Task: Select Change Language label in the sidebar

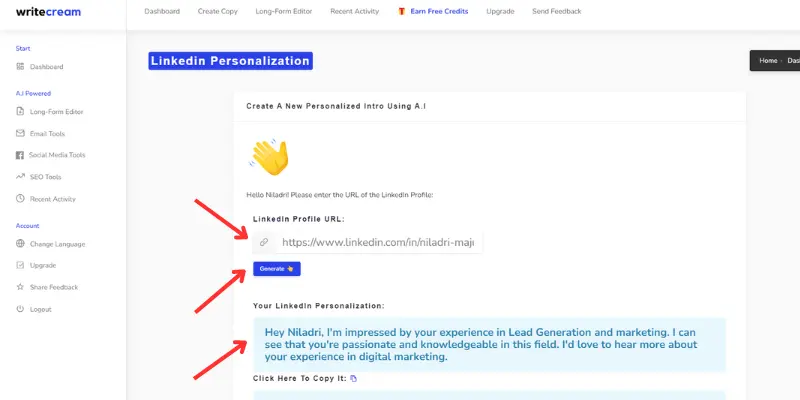Action: tap(58, 244)
